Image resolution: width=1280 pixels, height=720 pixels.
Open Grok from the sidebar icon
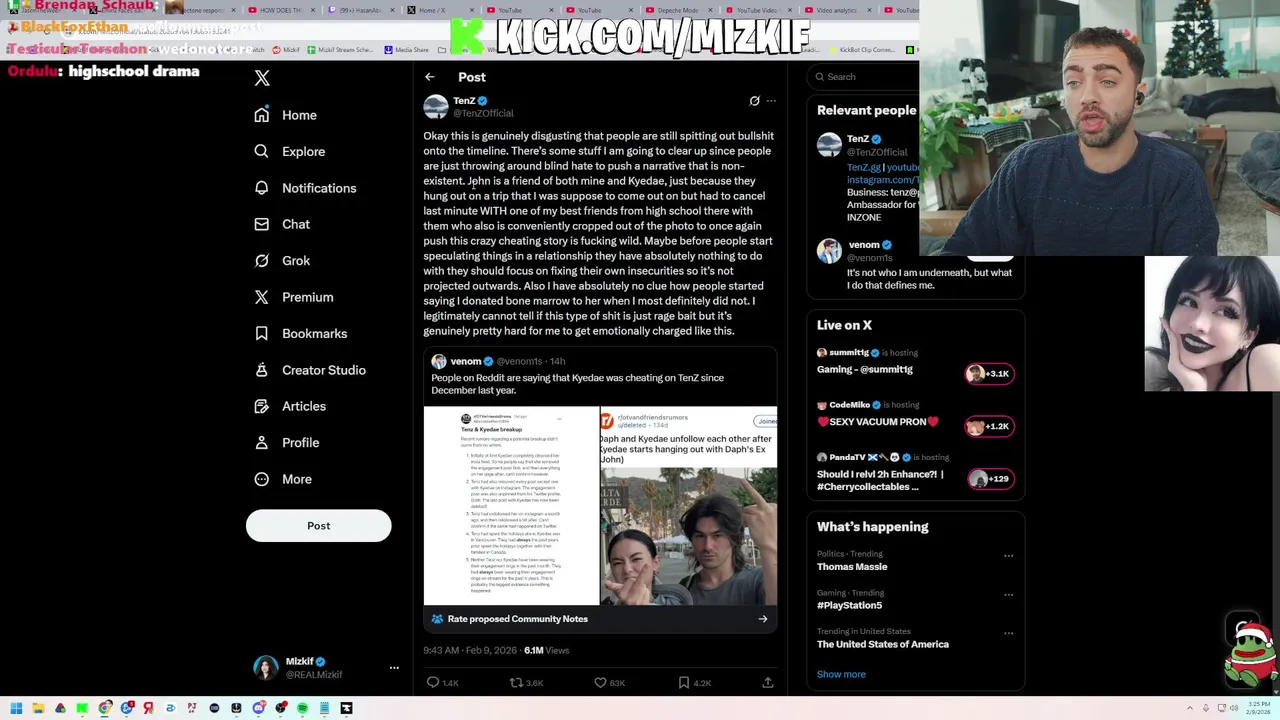[x=261, y=260]
